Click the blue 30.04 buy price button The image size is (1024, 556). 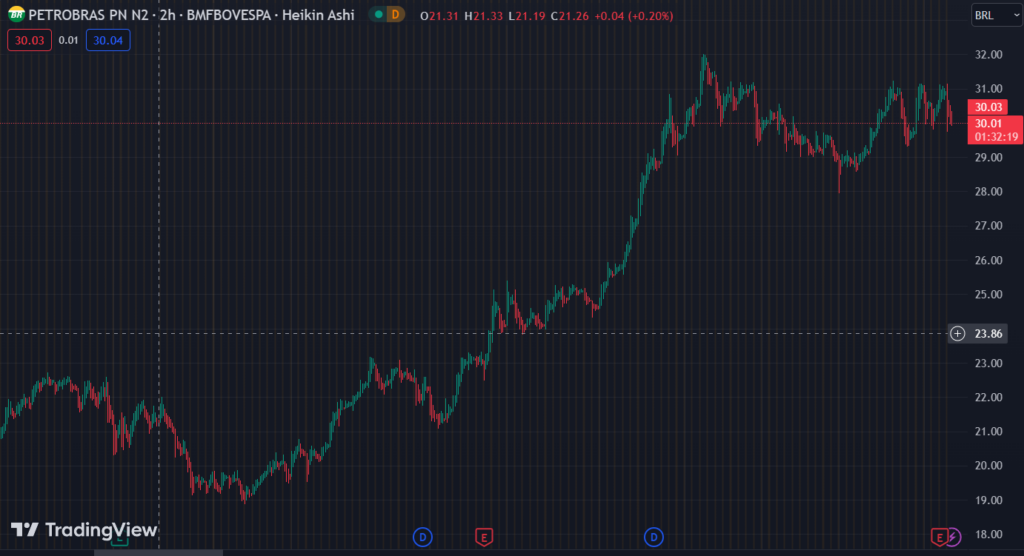[x=108, y=41]
